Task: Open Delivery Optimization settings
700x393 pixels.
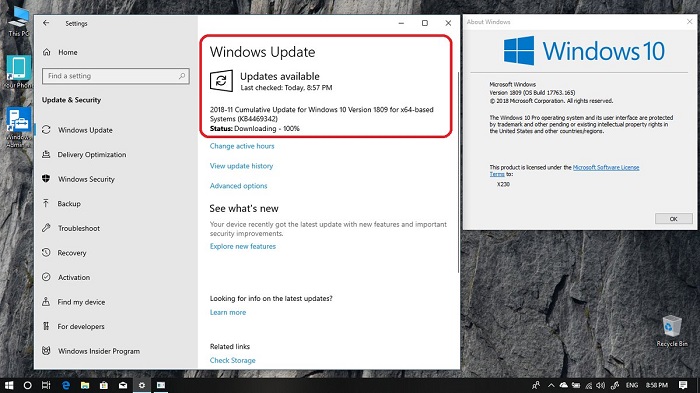Action: tap(92, 155)
